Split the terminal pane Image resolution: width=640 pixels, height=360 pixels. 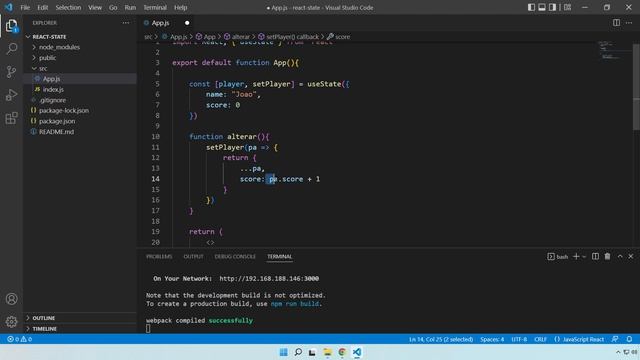pyautogui.click(x=596, y=256)
